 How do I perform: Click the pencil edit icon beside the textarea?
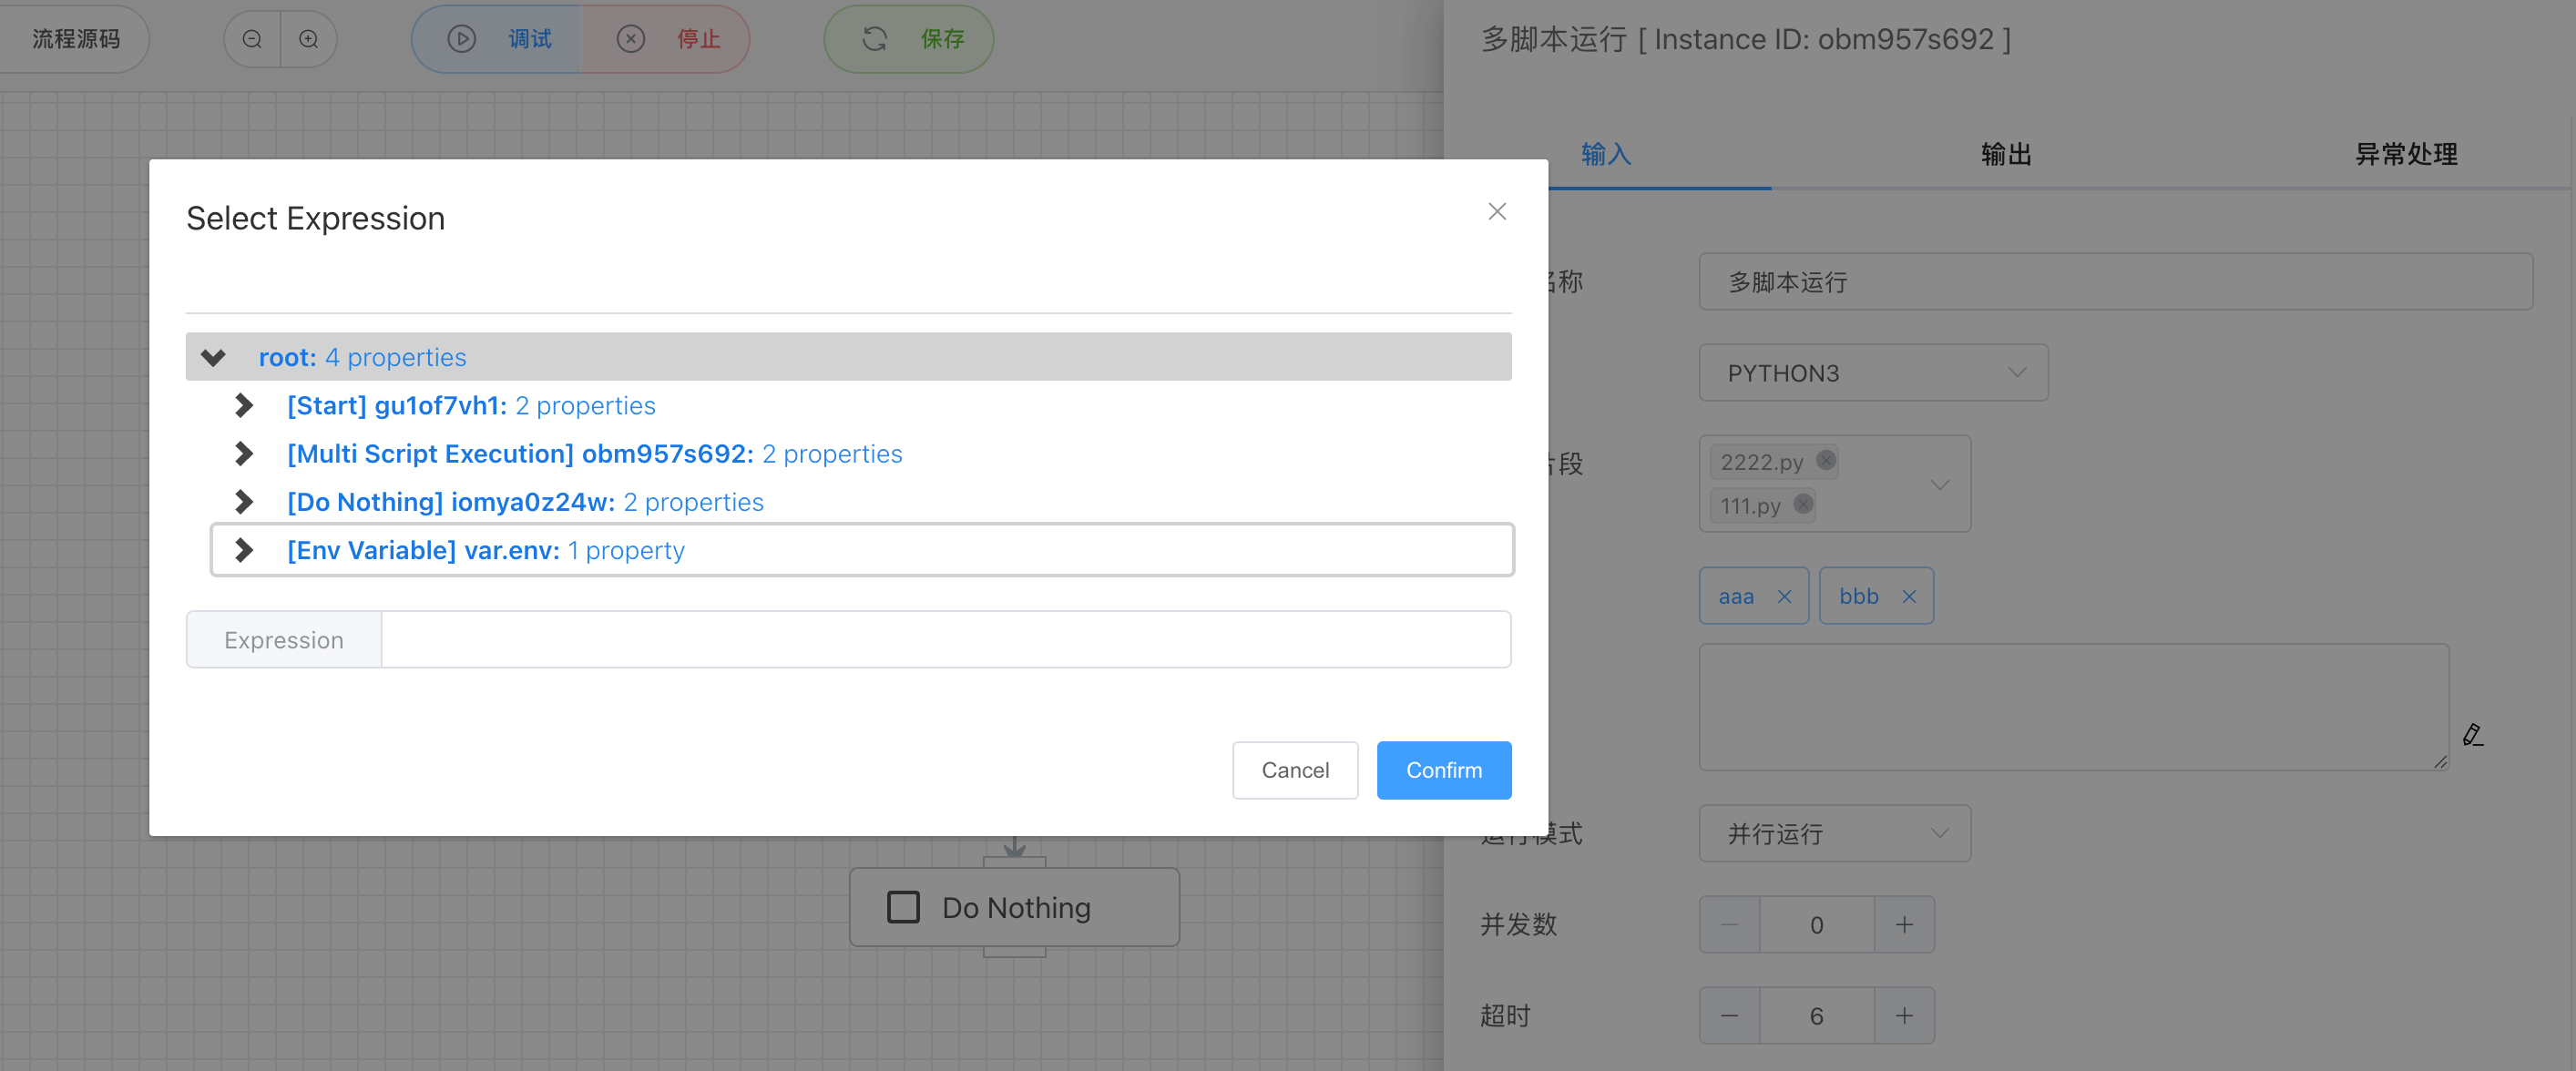pos(2472,737)
